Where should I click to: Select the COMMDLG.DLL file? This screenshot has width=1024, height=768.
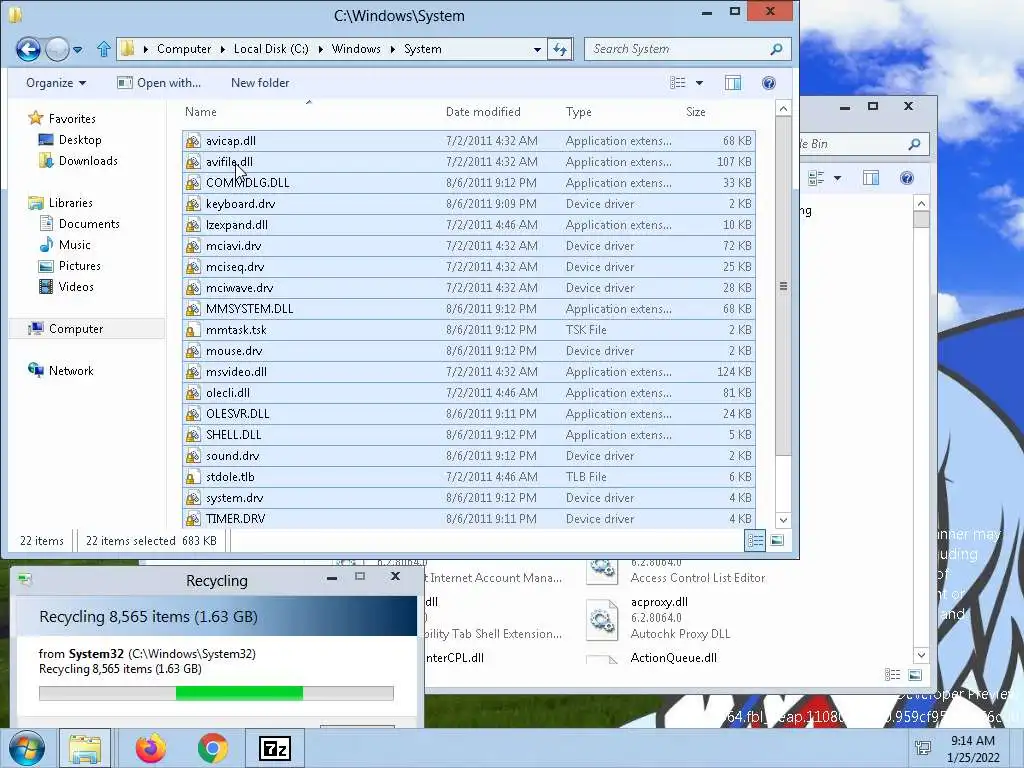tap(469, 183)
